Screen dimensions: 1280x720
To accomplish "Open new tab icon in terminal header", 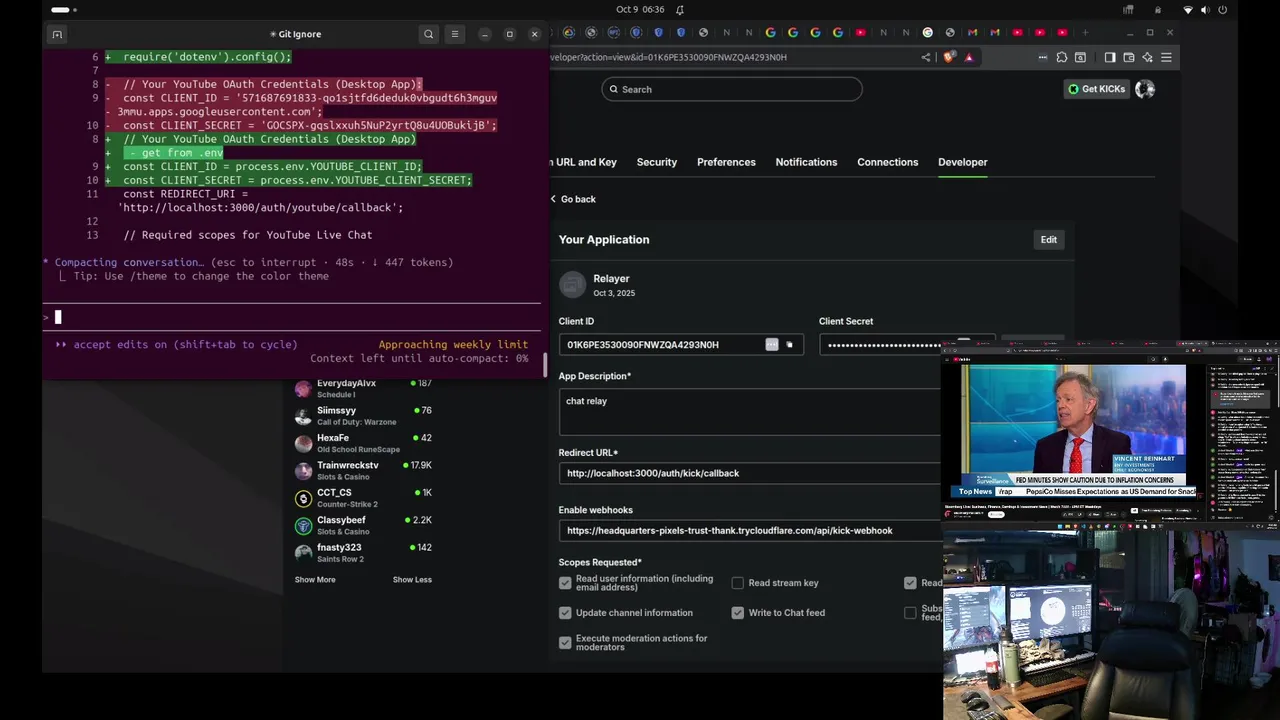I will click(x=57, y=34).
